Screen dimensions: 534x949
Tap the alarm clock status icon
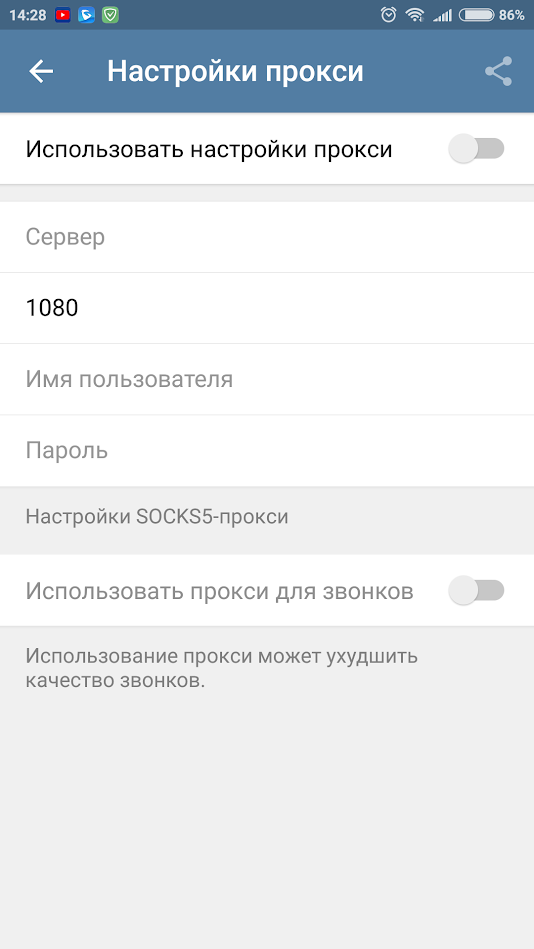pos(388,15)
